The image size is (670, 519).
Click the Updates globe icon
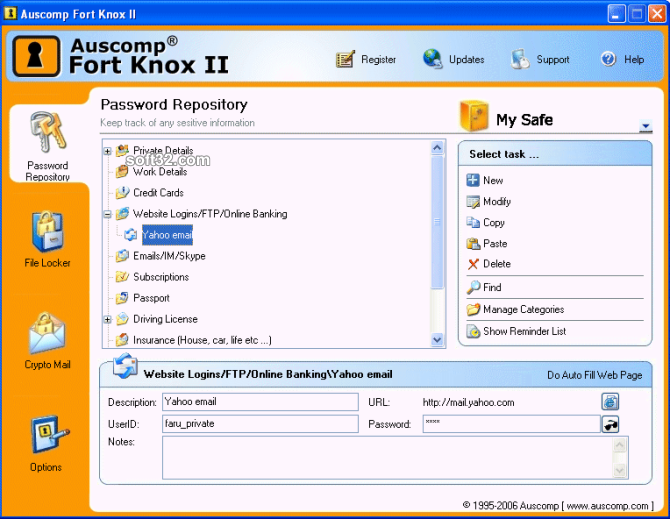pos(432,59)
